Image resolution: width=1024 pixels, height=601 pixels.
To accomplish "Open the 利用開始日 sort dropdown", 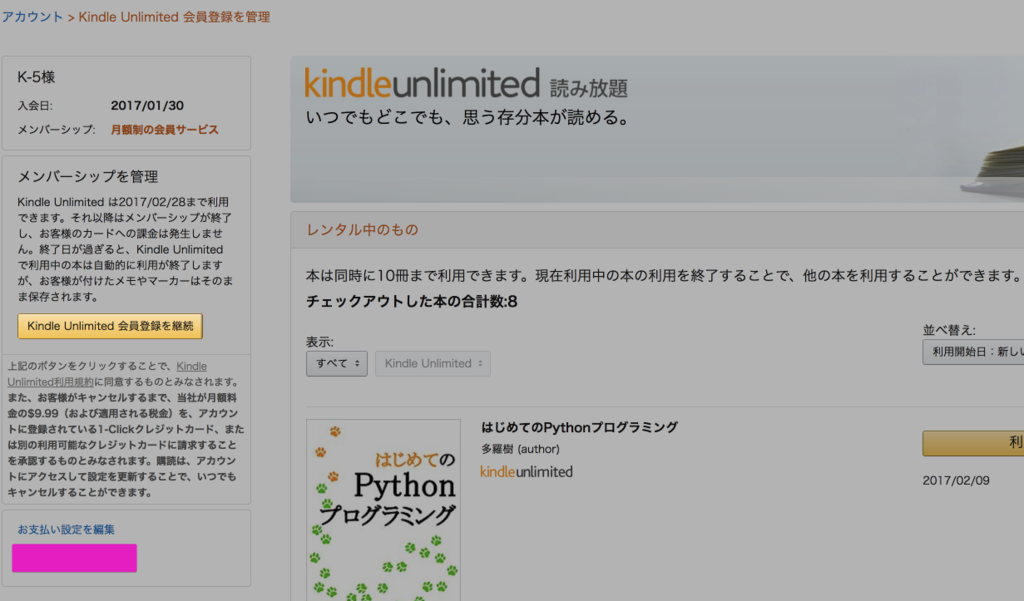I will (973, 352).
